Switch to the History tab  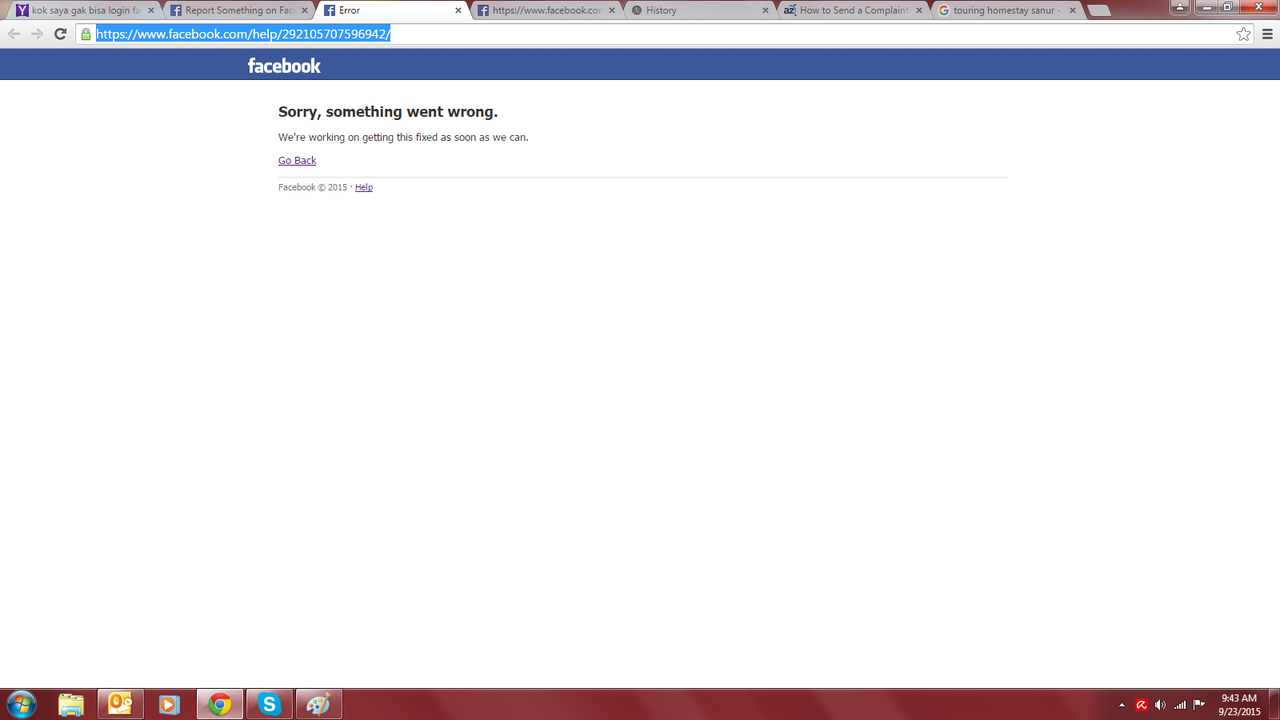point(700,10)
